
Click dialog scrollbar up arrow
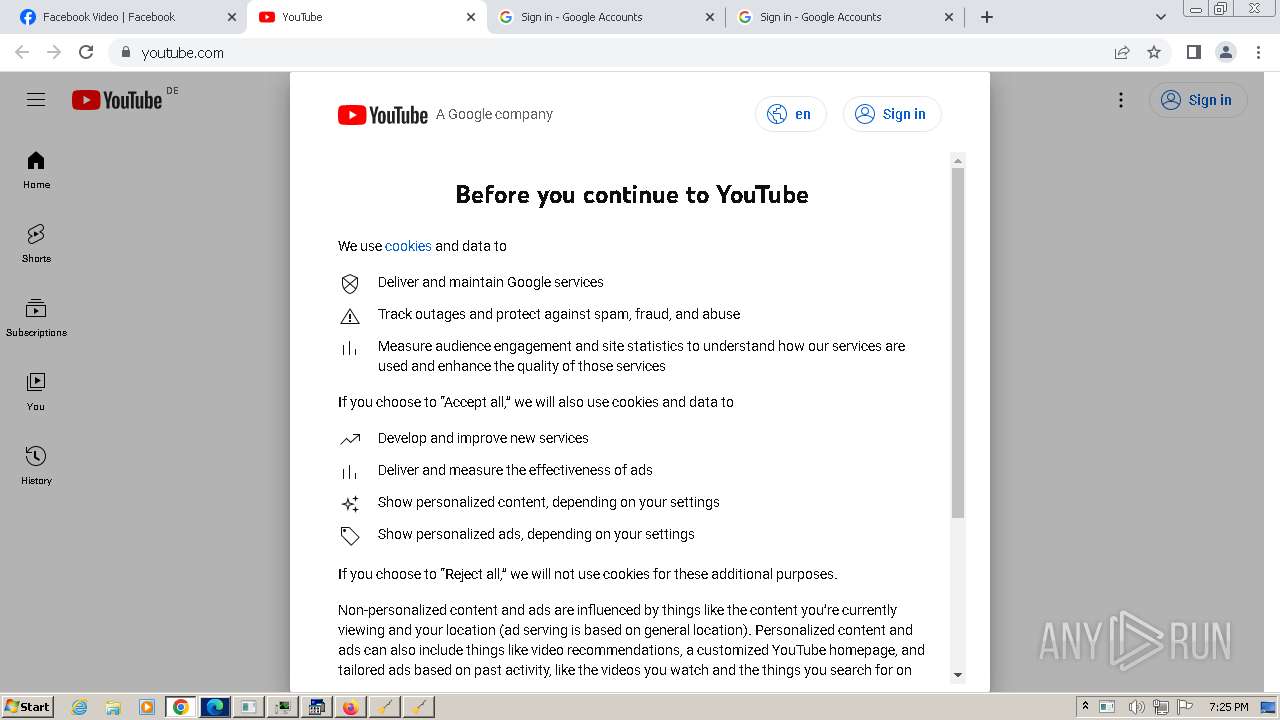pos(958,161)
